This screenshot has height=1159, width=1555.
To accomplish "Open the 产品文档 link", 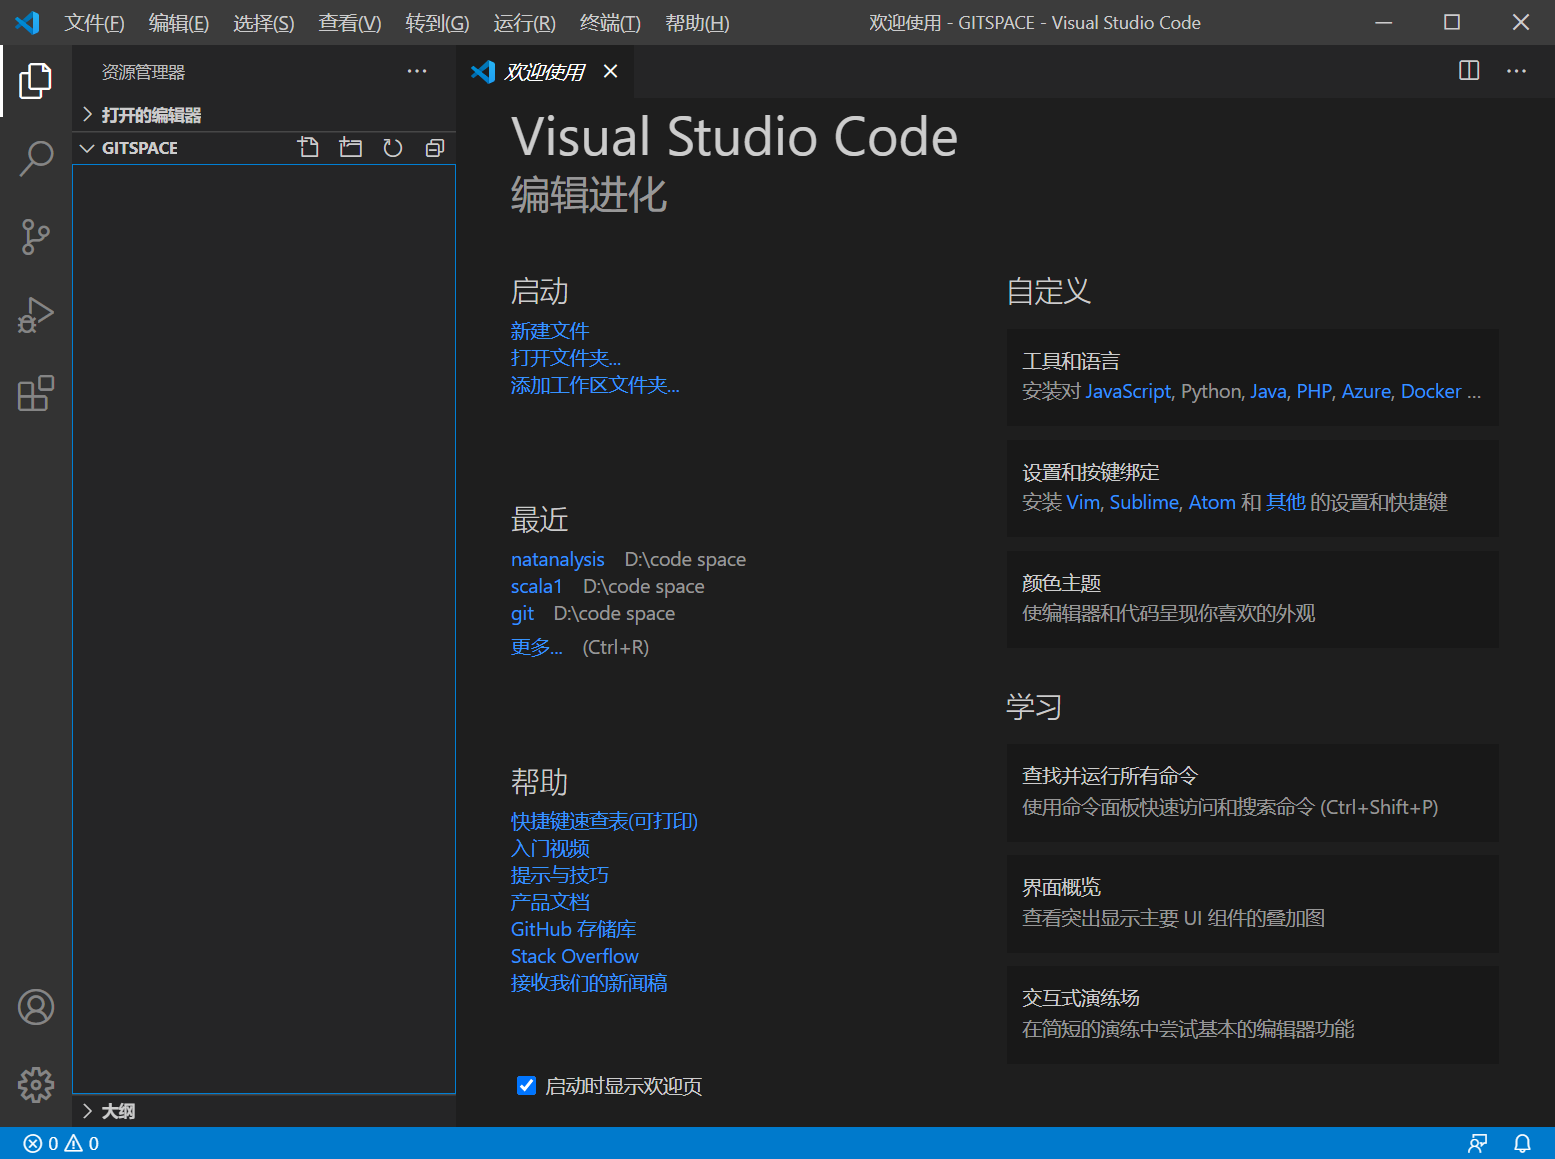I will [550, 902].
